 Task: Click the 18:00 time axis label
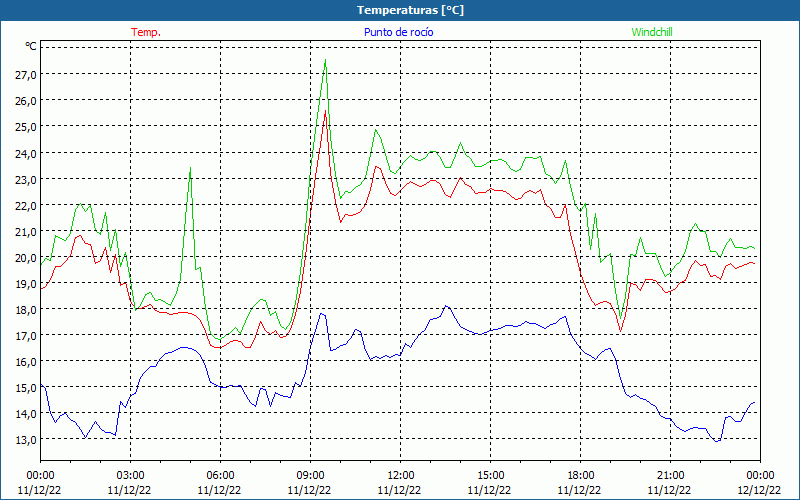click(x=580, y=476)
